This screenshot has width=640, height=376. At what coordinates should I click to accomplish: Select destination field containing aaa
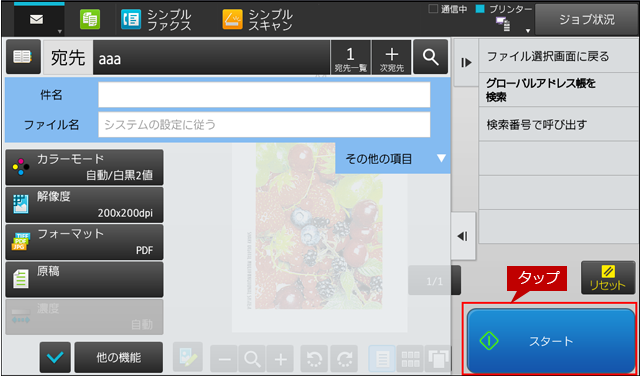[x=211, y=57]
